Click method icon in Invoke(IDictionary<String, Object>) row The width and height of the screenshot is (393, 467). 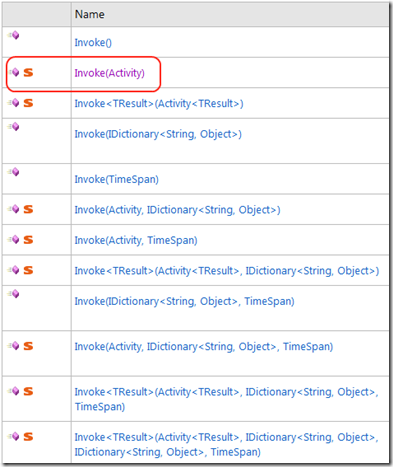(14, 127)
